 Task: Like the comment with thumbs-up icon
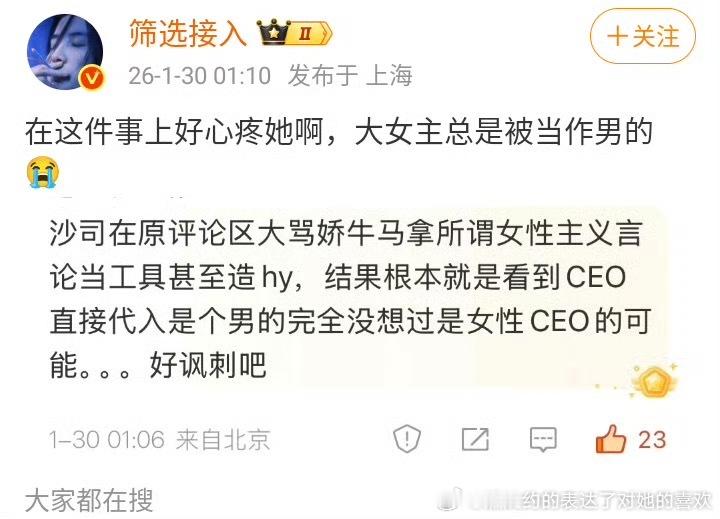(x=611, y=439)
